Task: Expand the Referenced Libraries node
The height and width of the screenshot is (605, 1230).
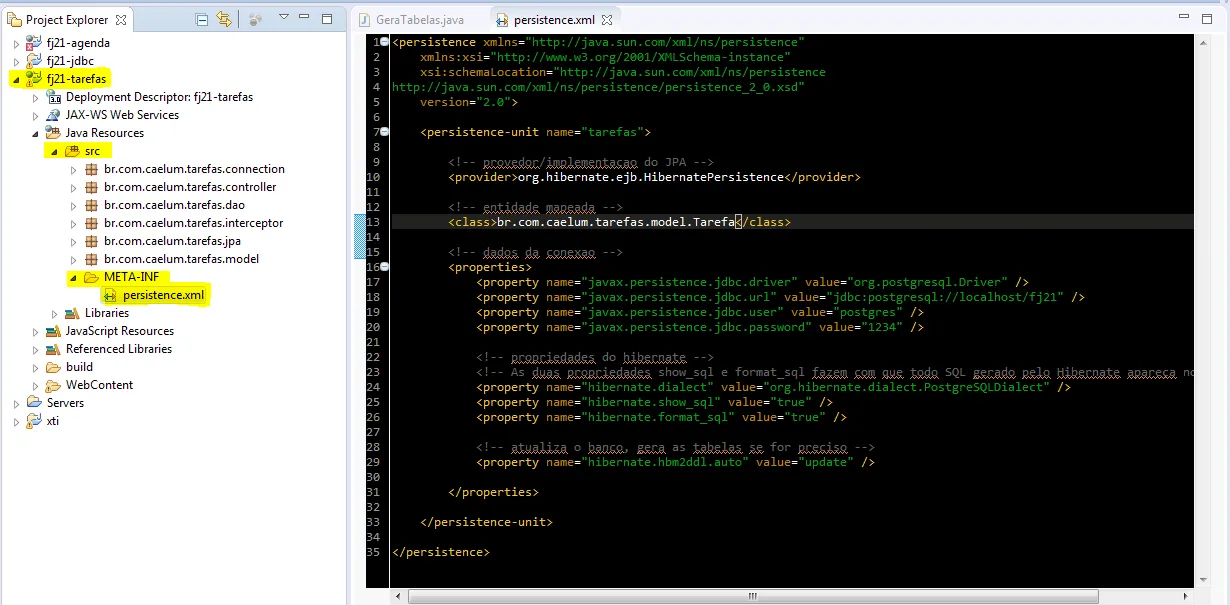Action: tap(35, 349)
